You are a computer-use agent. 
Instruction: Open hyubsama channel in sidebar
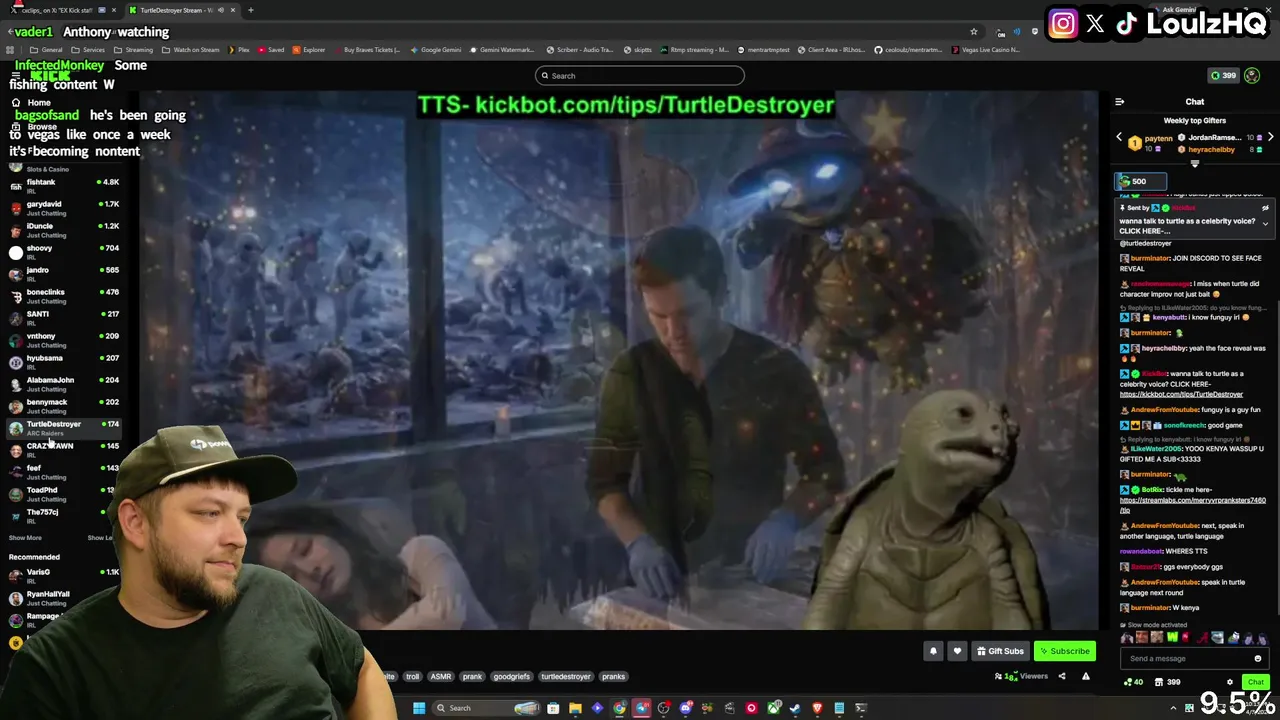tap(65, 362)
